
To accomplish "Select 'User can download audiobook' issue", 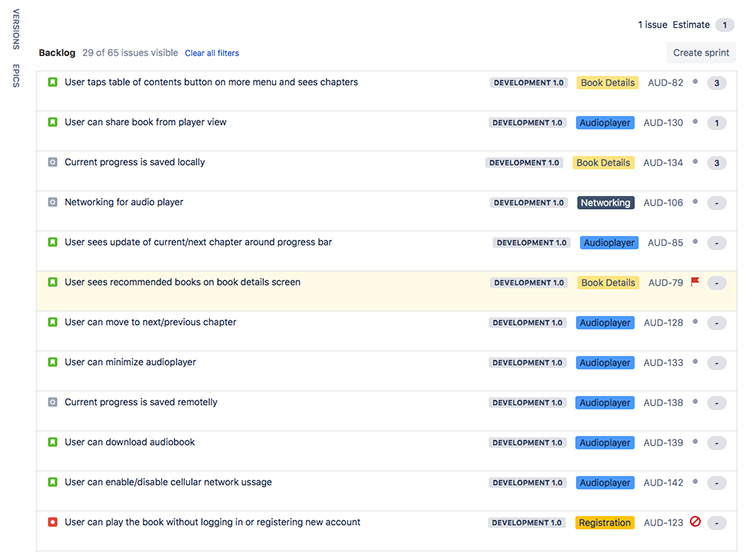I will coord(386,451).
